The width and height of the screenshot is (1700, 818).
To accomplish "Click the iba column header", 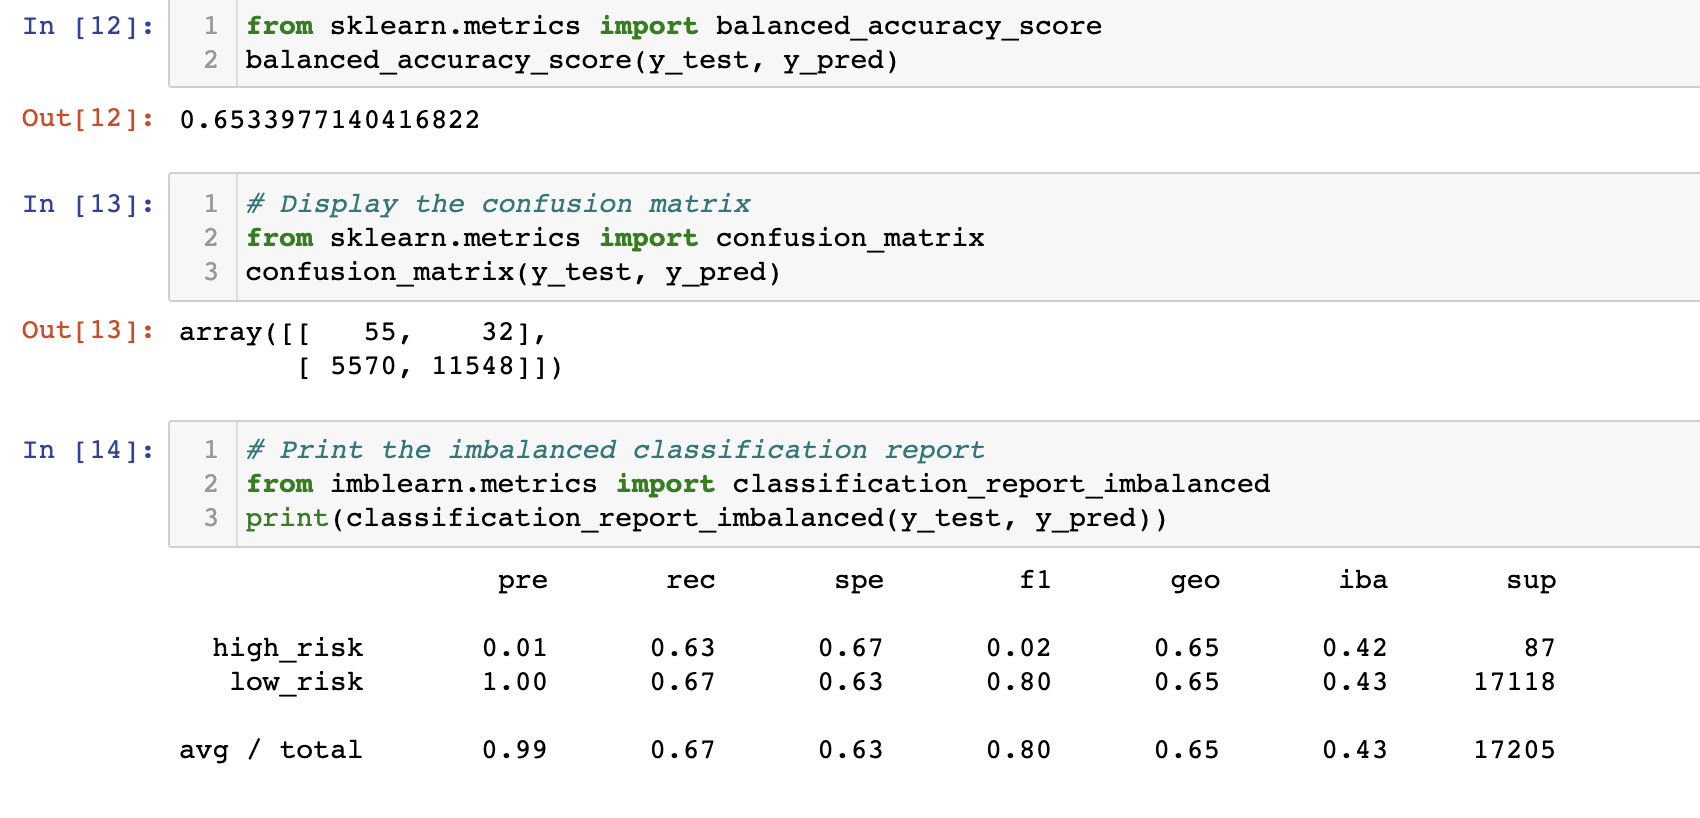I will pyautogui.click(x=1363, y=579).
